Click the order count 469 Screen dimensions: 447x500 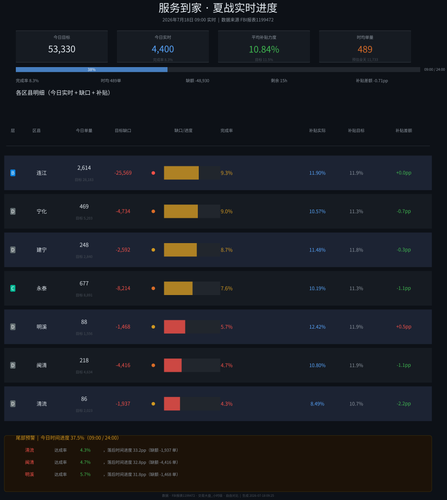pyautogui.click(x=84, y=206)
